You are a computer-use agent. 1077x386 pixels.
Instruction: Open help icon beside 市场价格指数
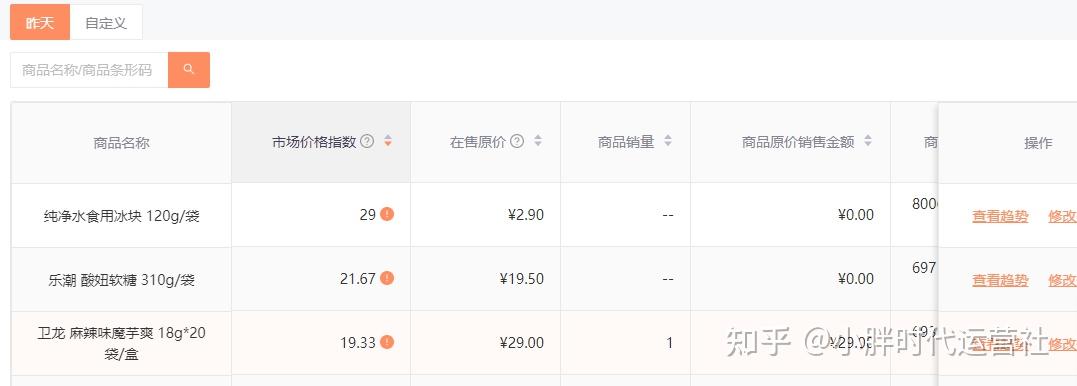click(x=367, y=141)
